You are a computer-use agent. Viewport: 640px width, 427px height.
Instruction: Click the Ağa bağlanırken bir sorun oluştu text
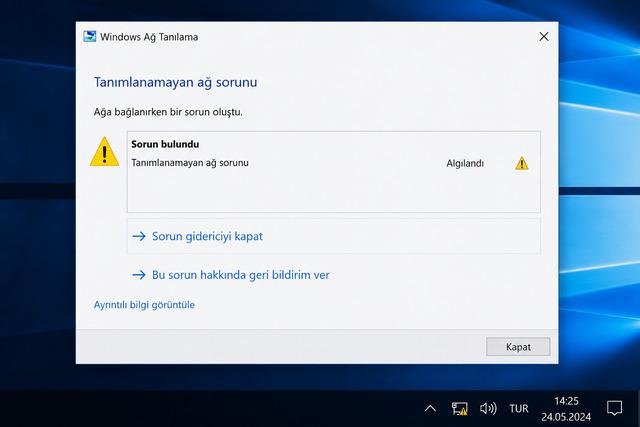tap(168, 112)
